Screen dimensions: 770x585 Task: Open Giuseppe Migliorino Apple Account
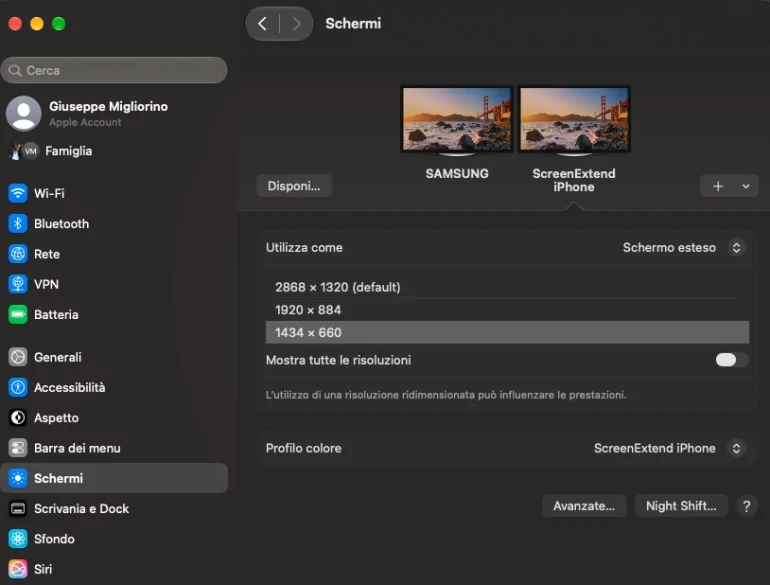pyautogui.click(x=114, y=113)
